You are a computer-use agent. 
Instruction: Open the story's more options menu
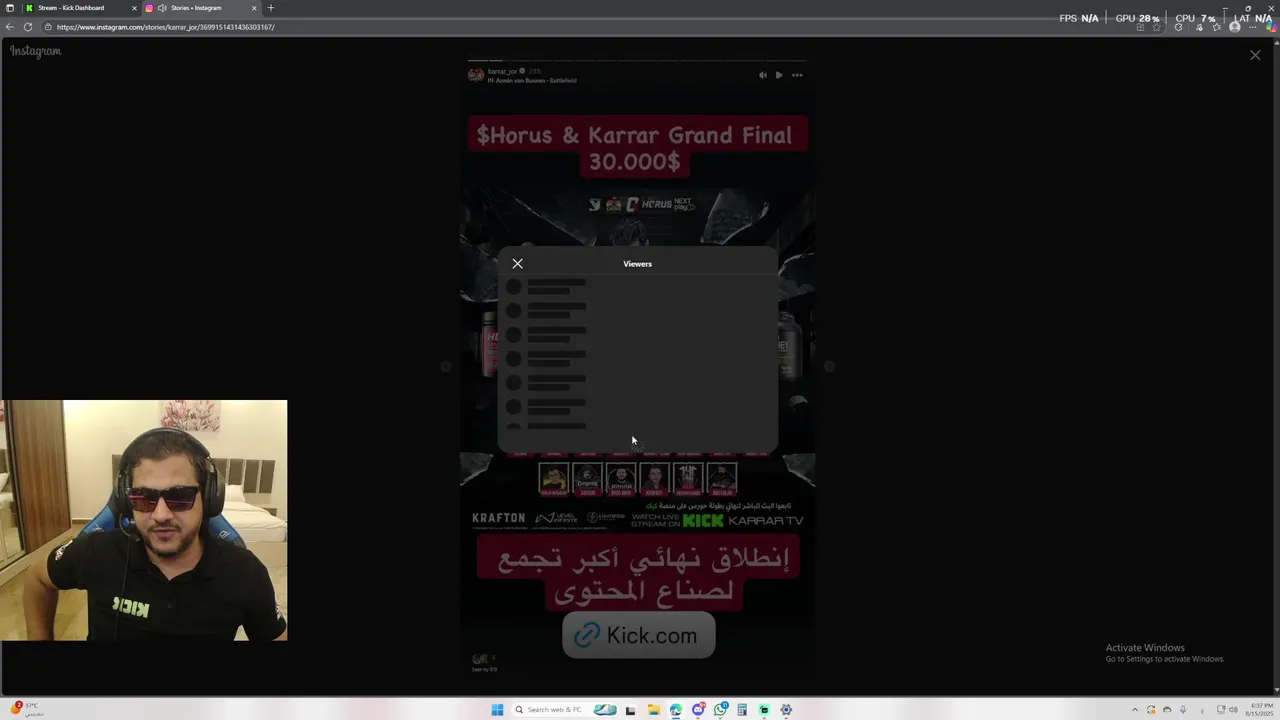coord(797,75)
